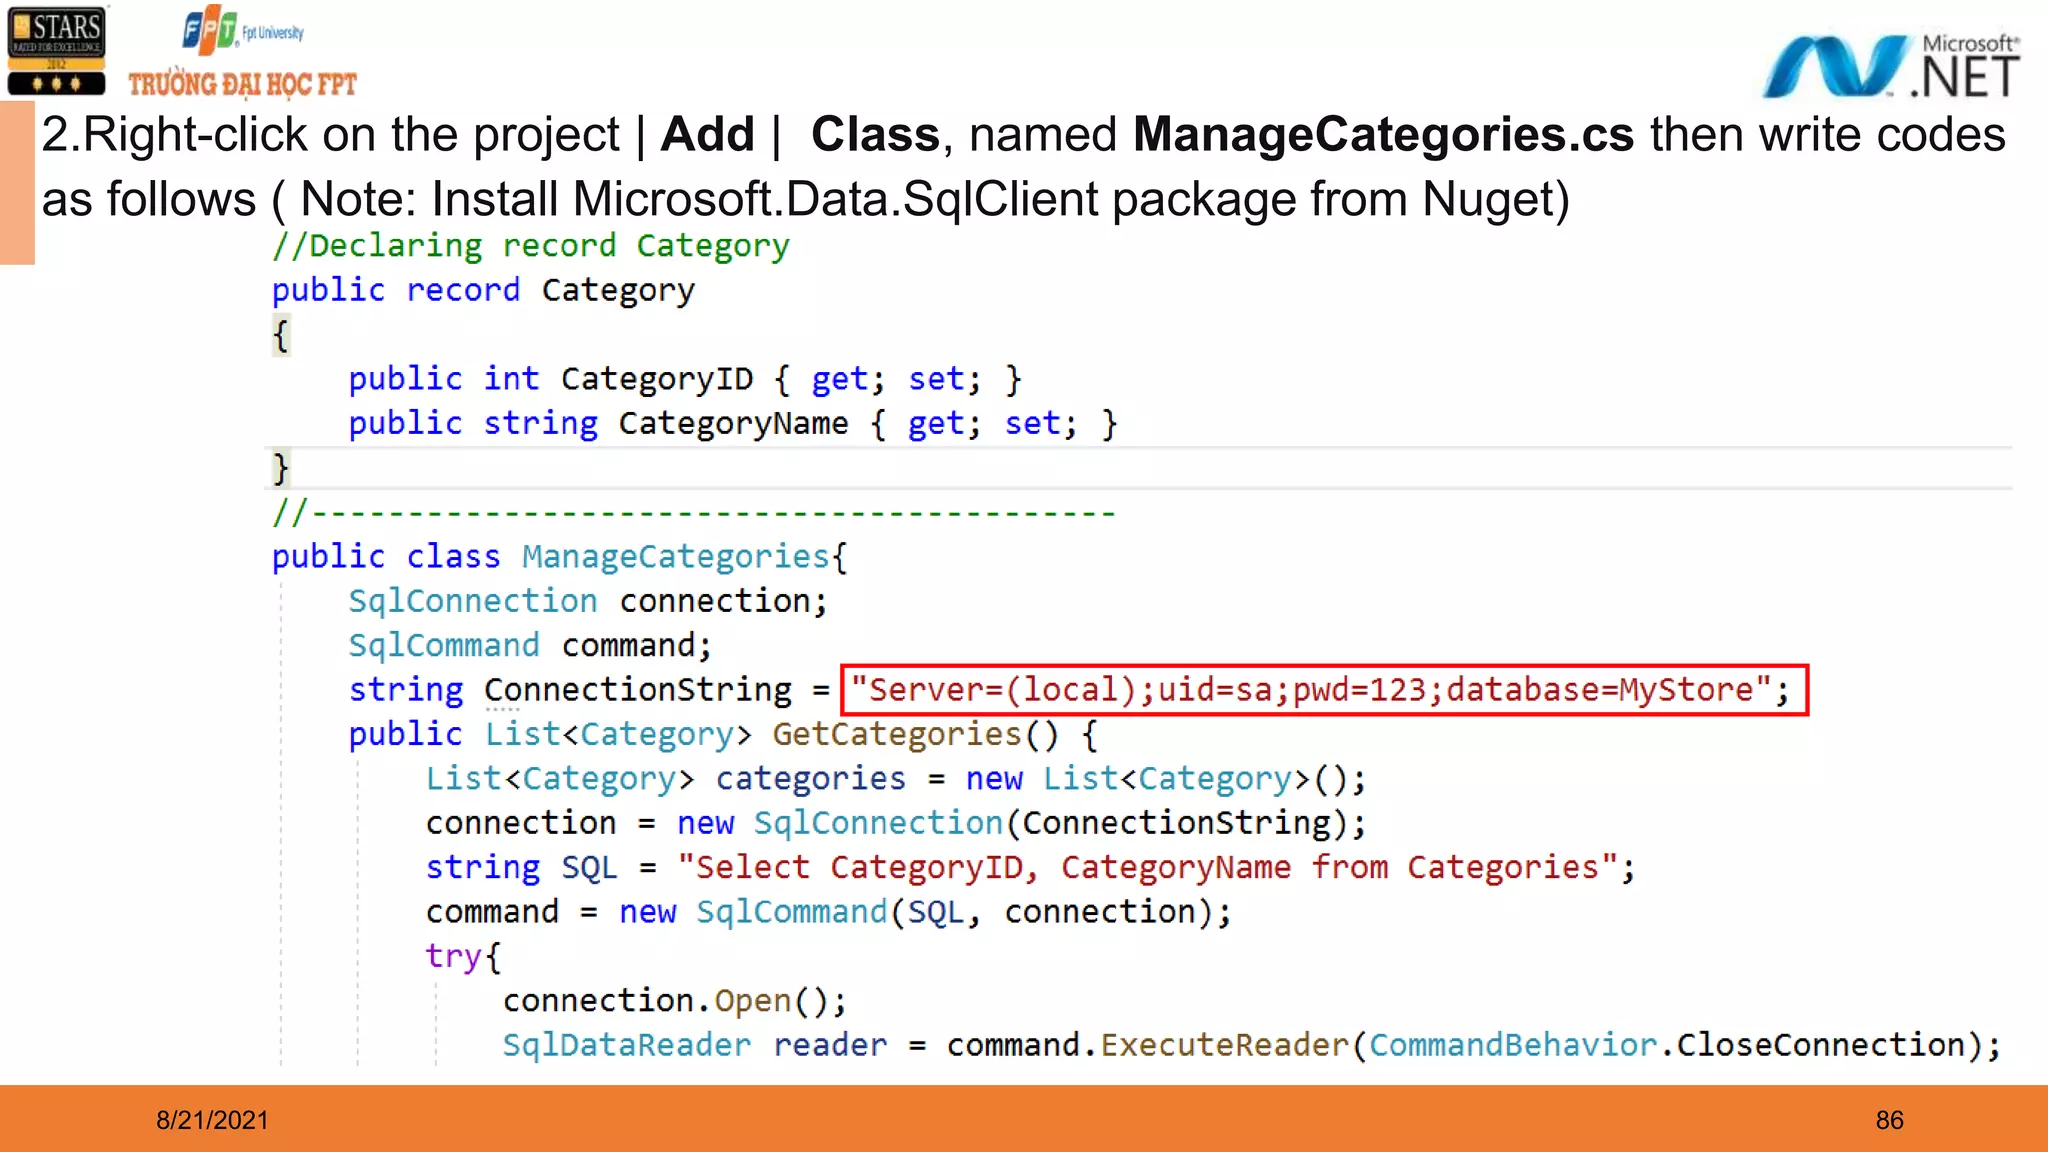
Task: Click the 'categories = new List<Category>()' line
Action: (x=896, y=778)
